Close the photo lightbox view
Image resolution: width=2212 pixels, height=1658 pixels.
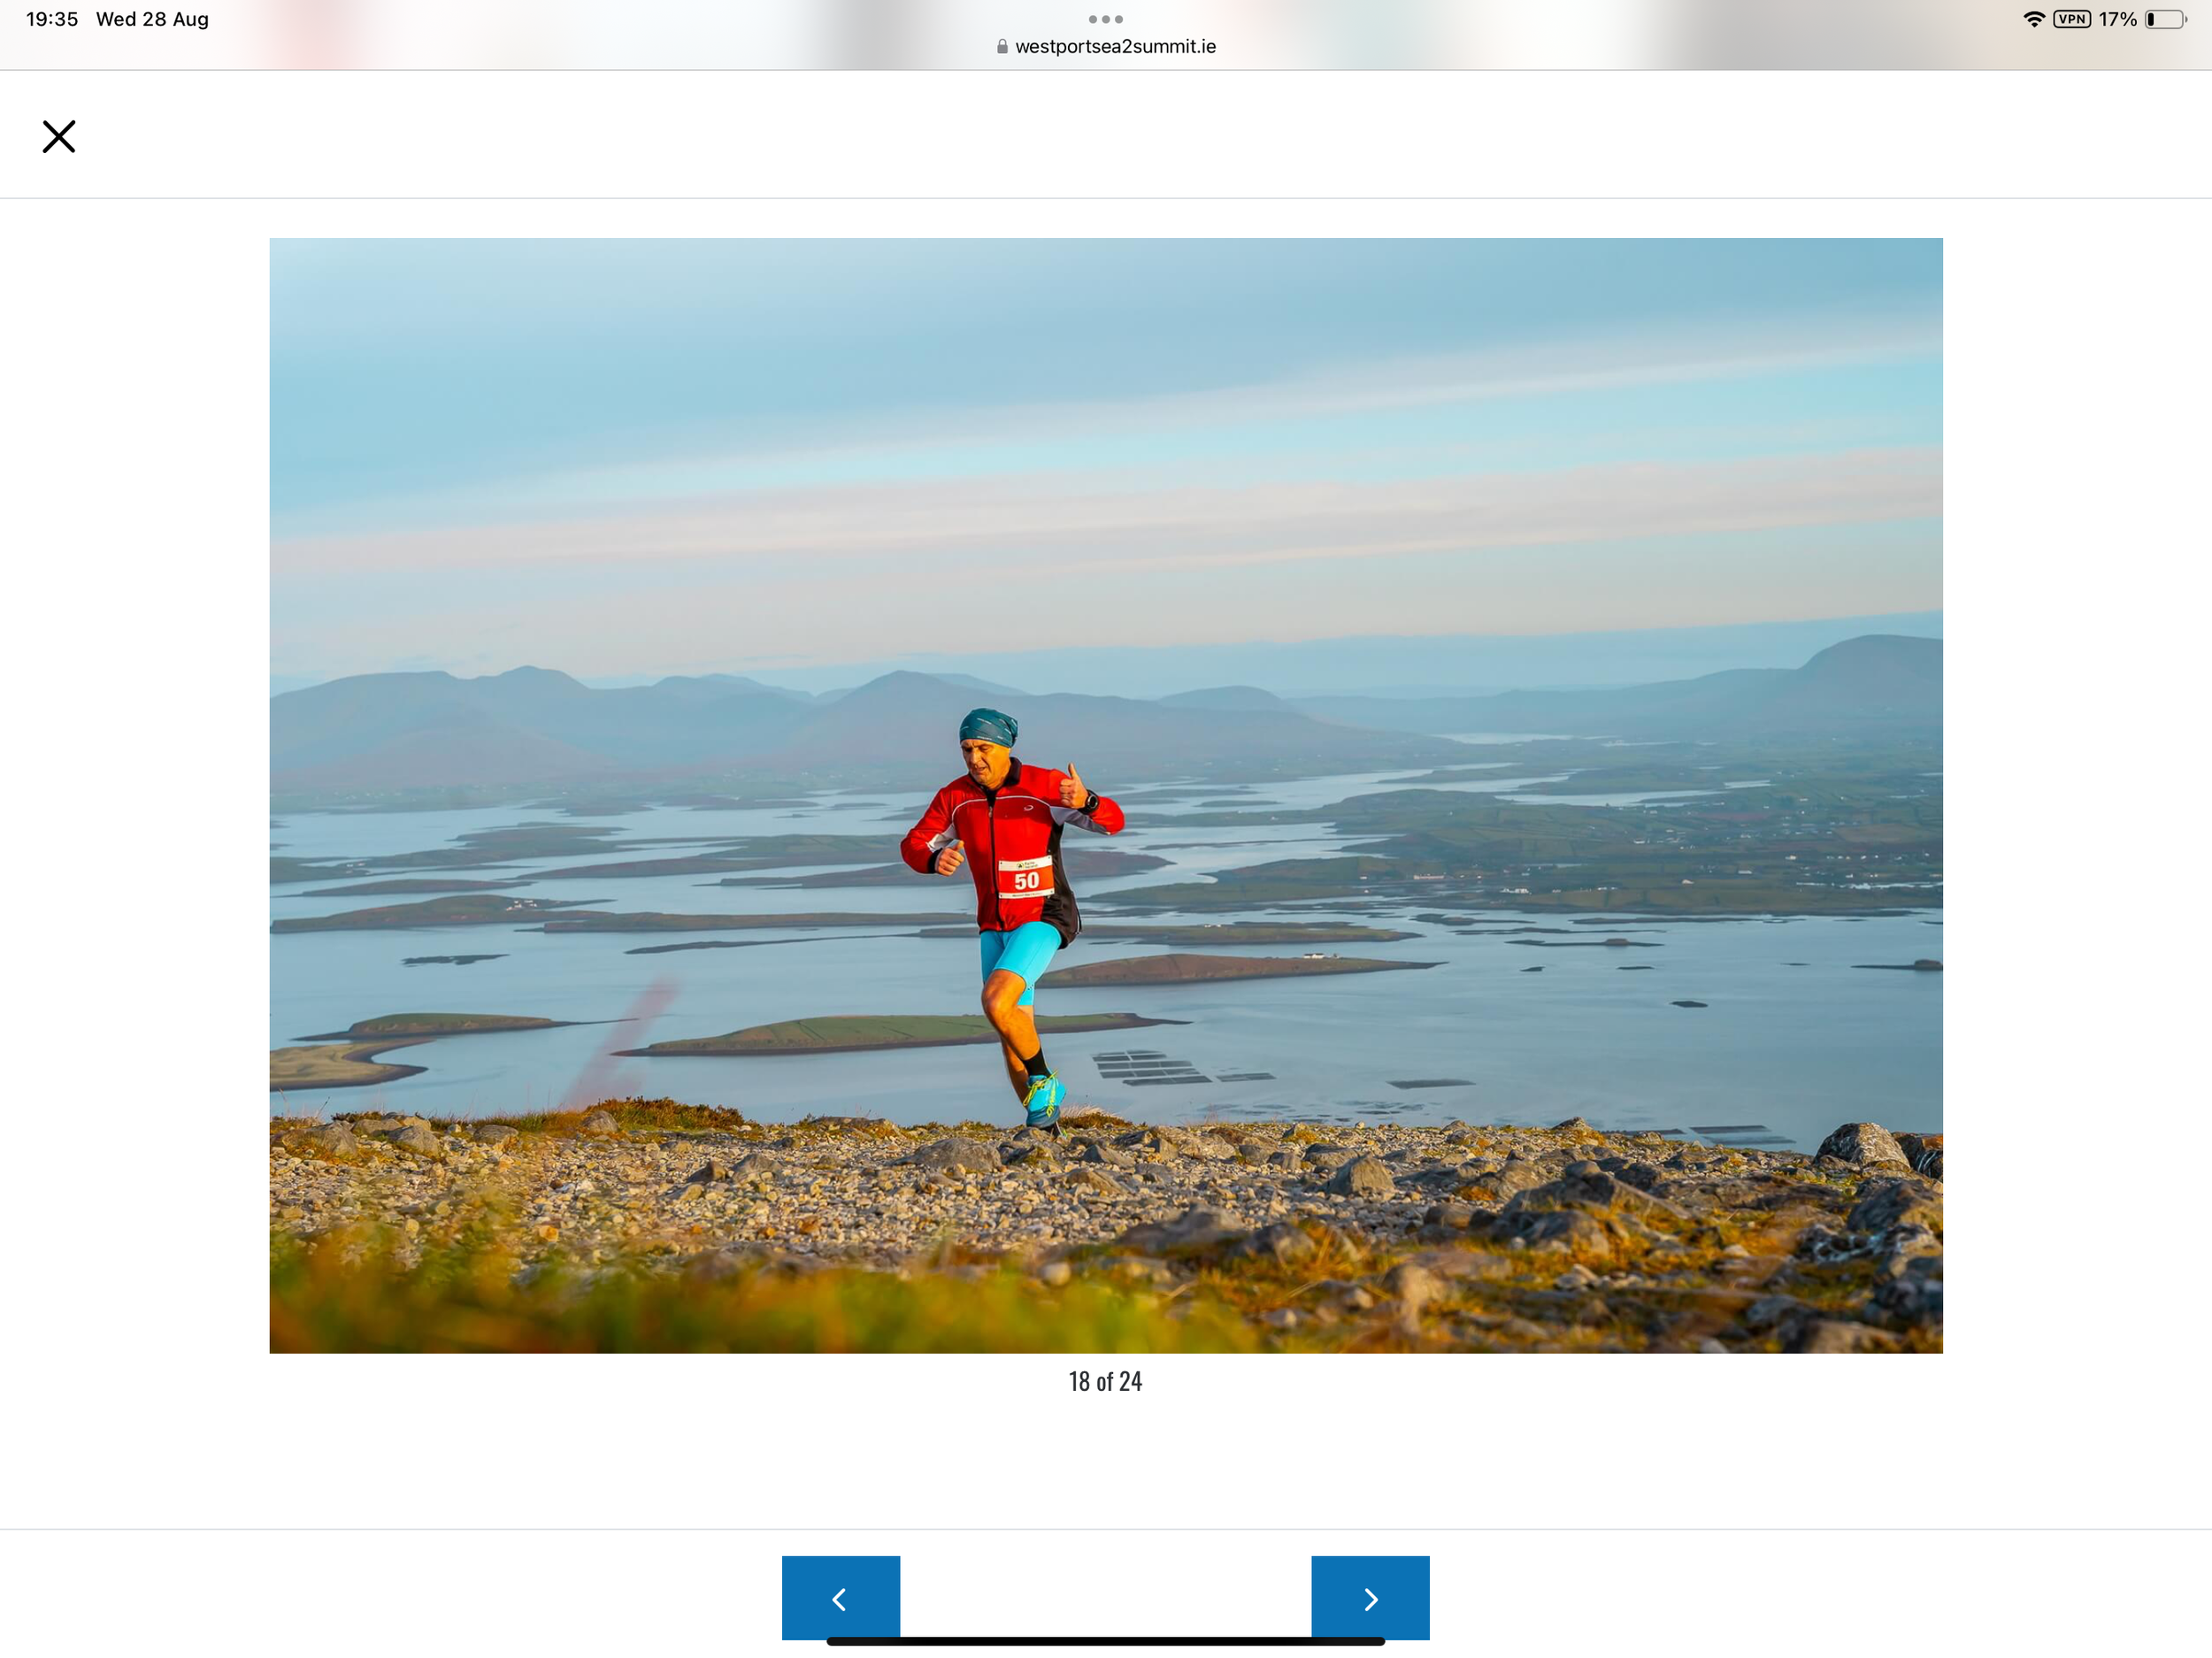58,136
